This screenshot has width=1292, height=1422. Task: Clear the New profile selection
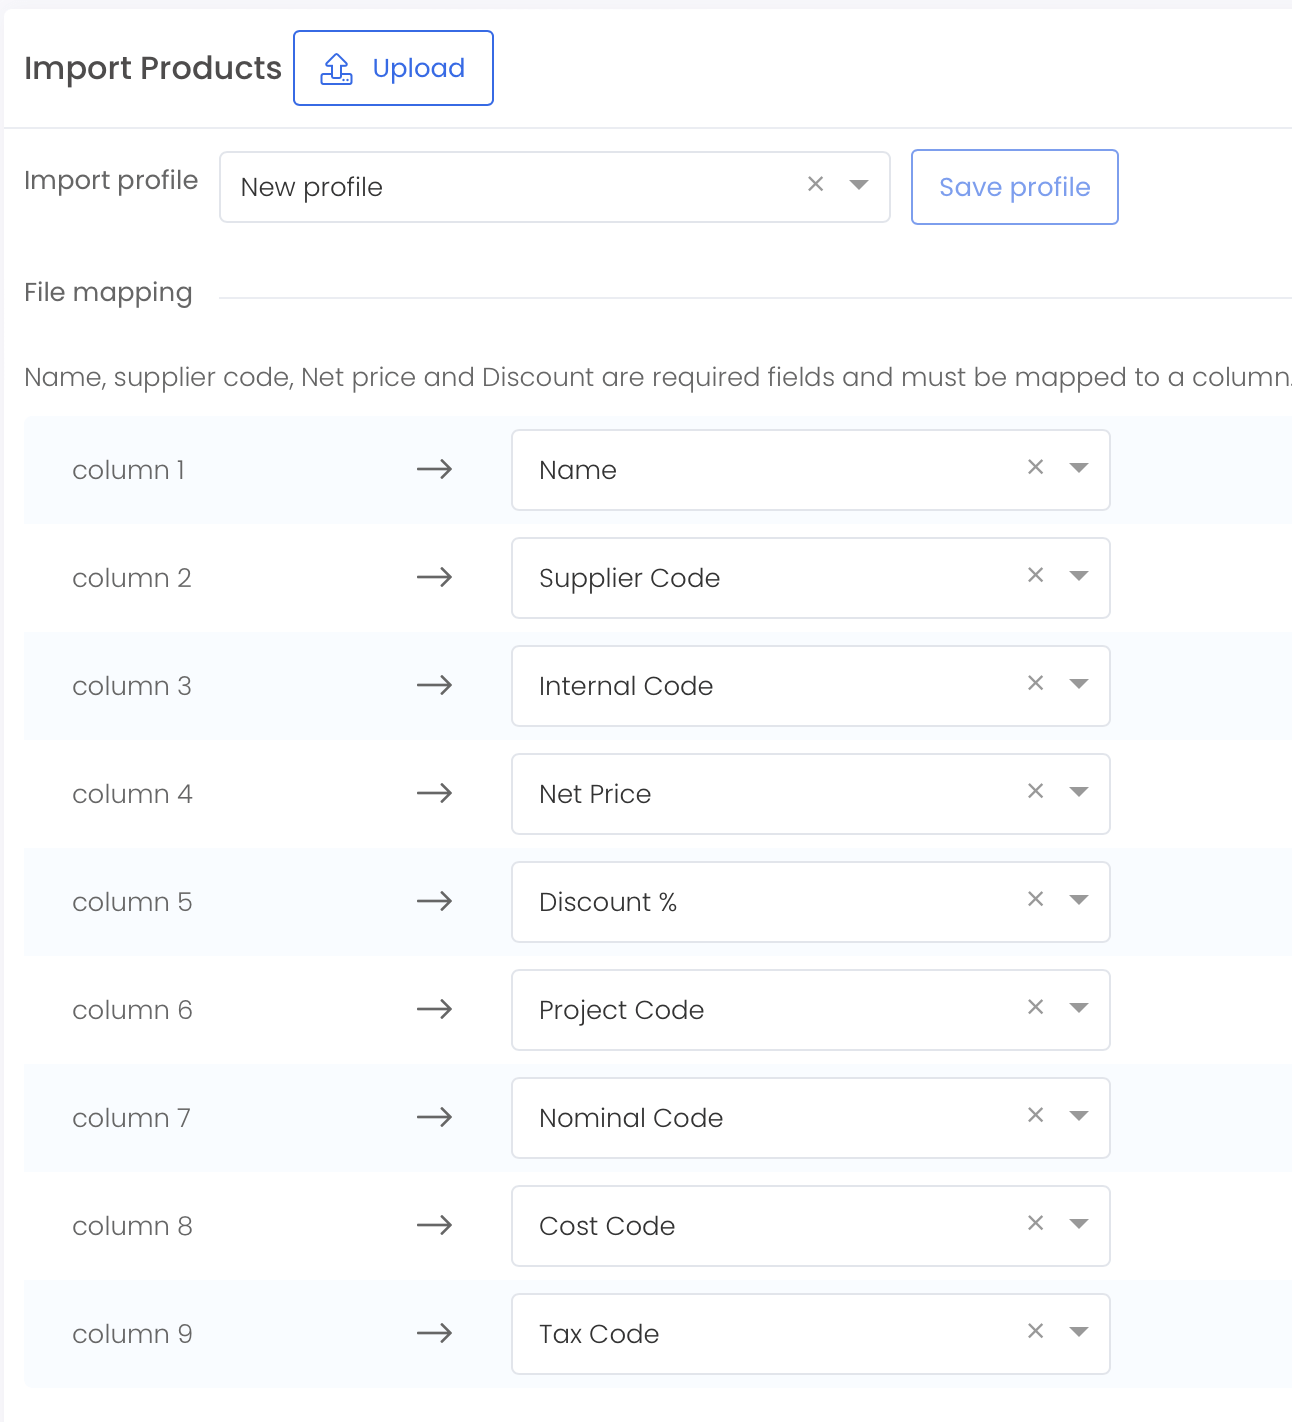coord(816,184)
